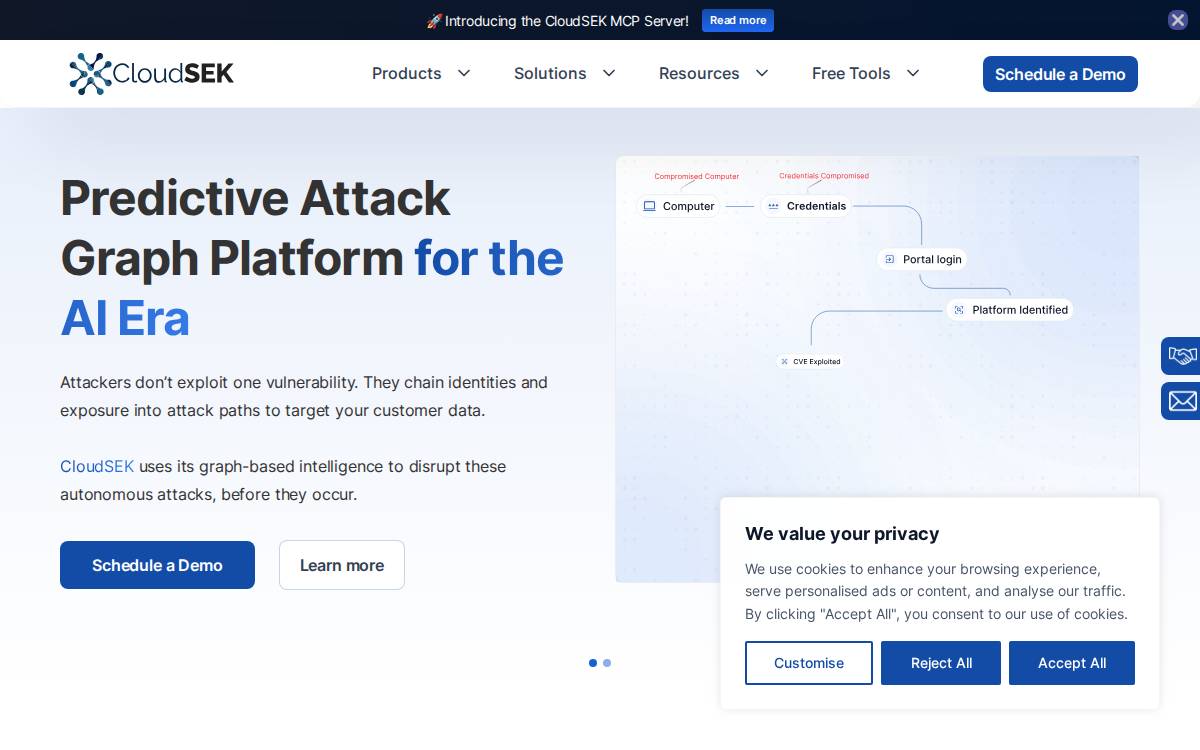
Task: Expand the Resources chevron arrow
Action: tap(762, 73)
